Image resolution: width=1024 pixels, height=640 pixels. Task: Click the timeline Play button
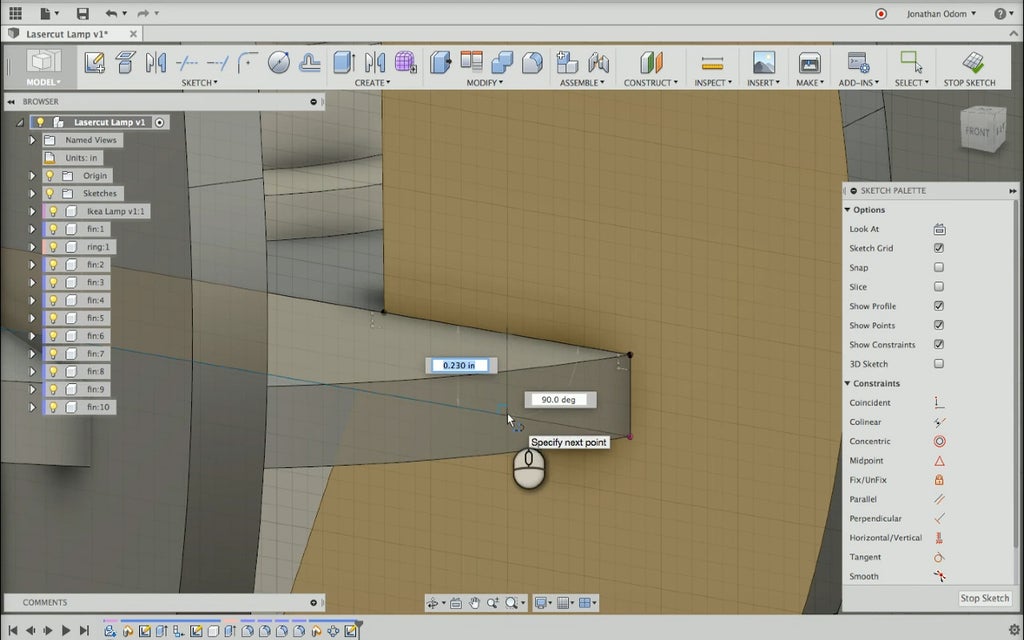pyautogui.click(x=66, y=631)
